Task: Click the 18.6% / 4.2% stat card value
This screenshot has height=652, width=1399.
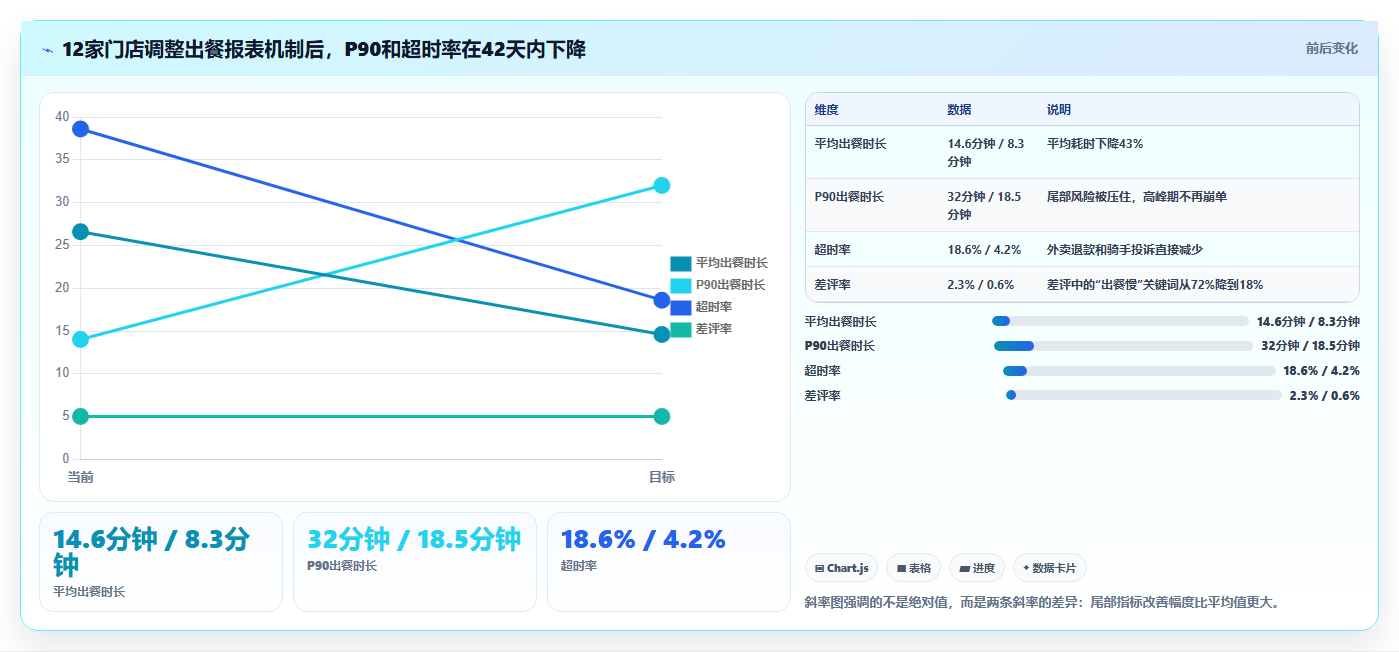Action: pyautogui.click(x=643, y=539)
